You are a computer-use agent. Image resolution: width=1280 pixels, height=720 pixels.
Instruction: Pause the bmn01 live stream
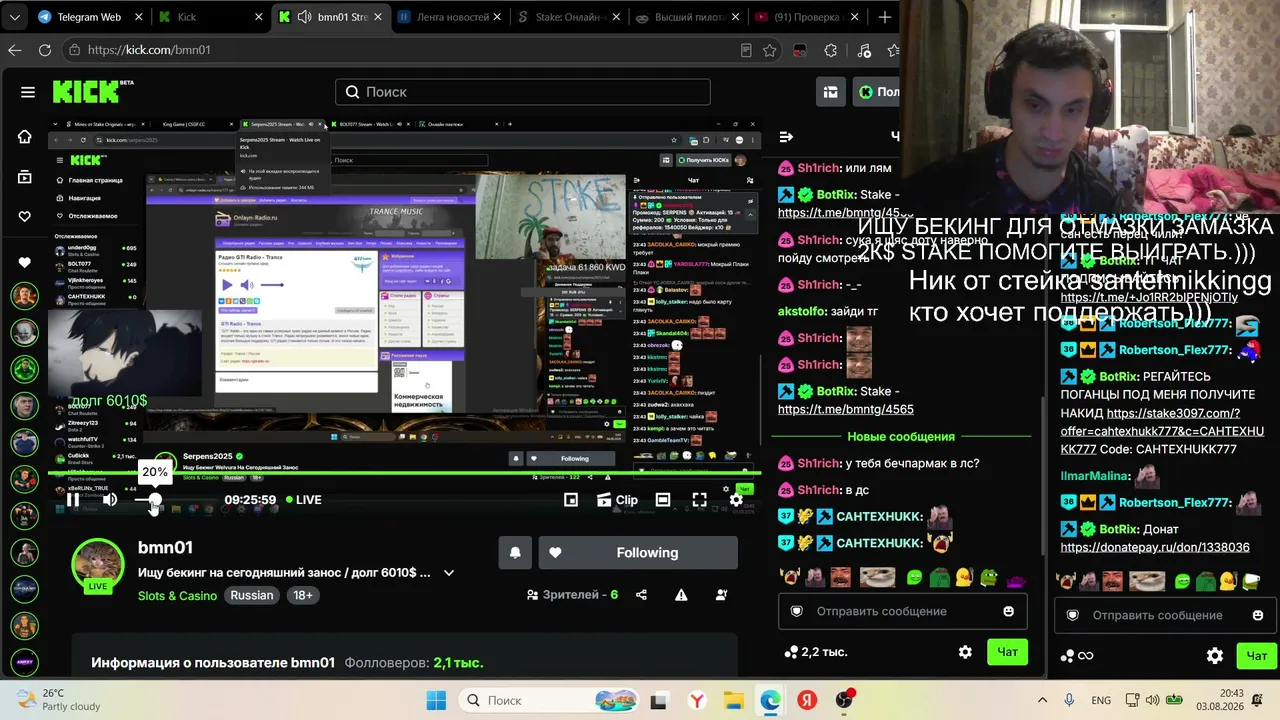[x=73, y=500]
